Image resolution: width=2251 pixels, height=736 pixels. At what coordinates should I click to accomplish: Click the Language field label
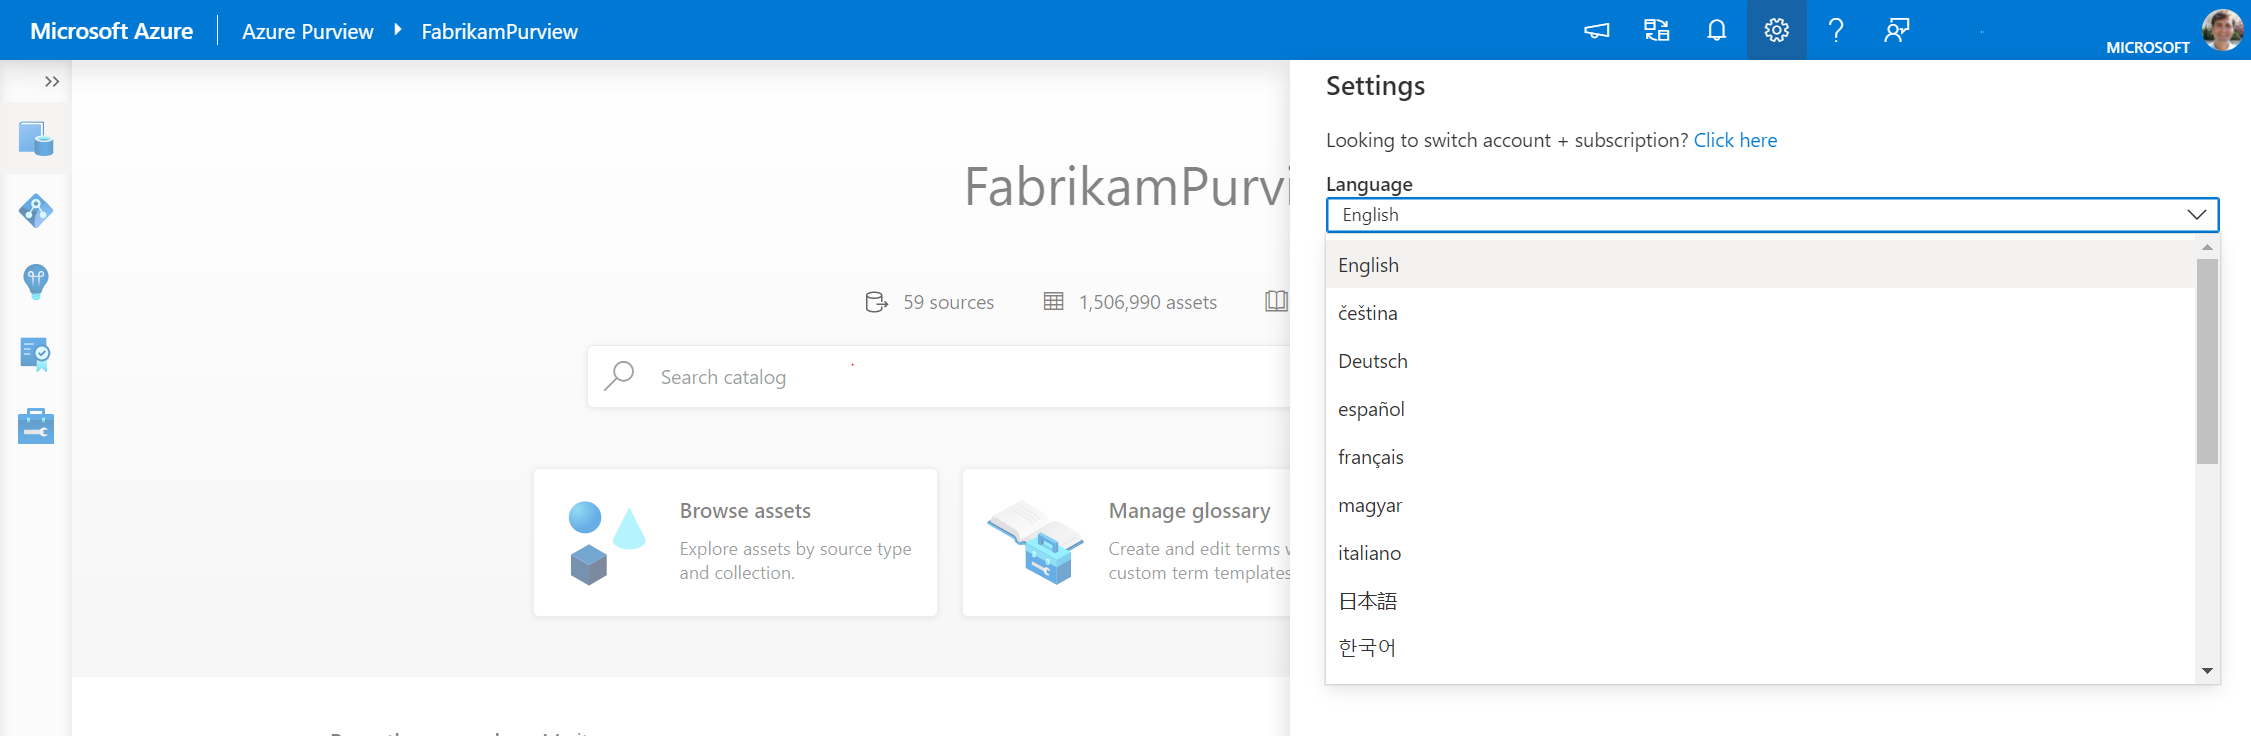point(1369,184)
